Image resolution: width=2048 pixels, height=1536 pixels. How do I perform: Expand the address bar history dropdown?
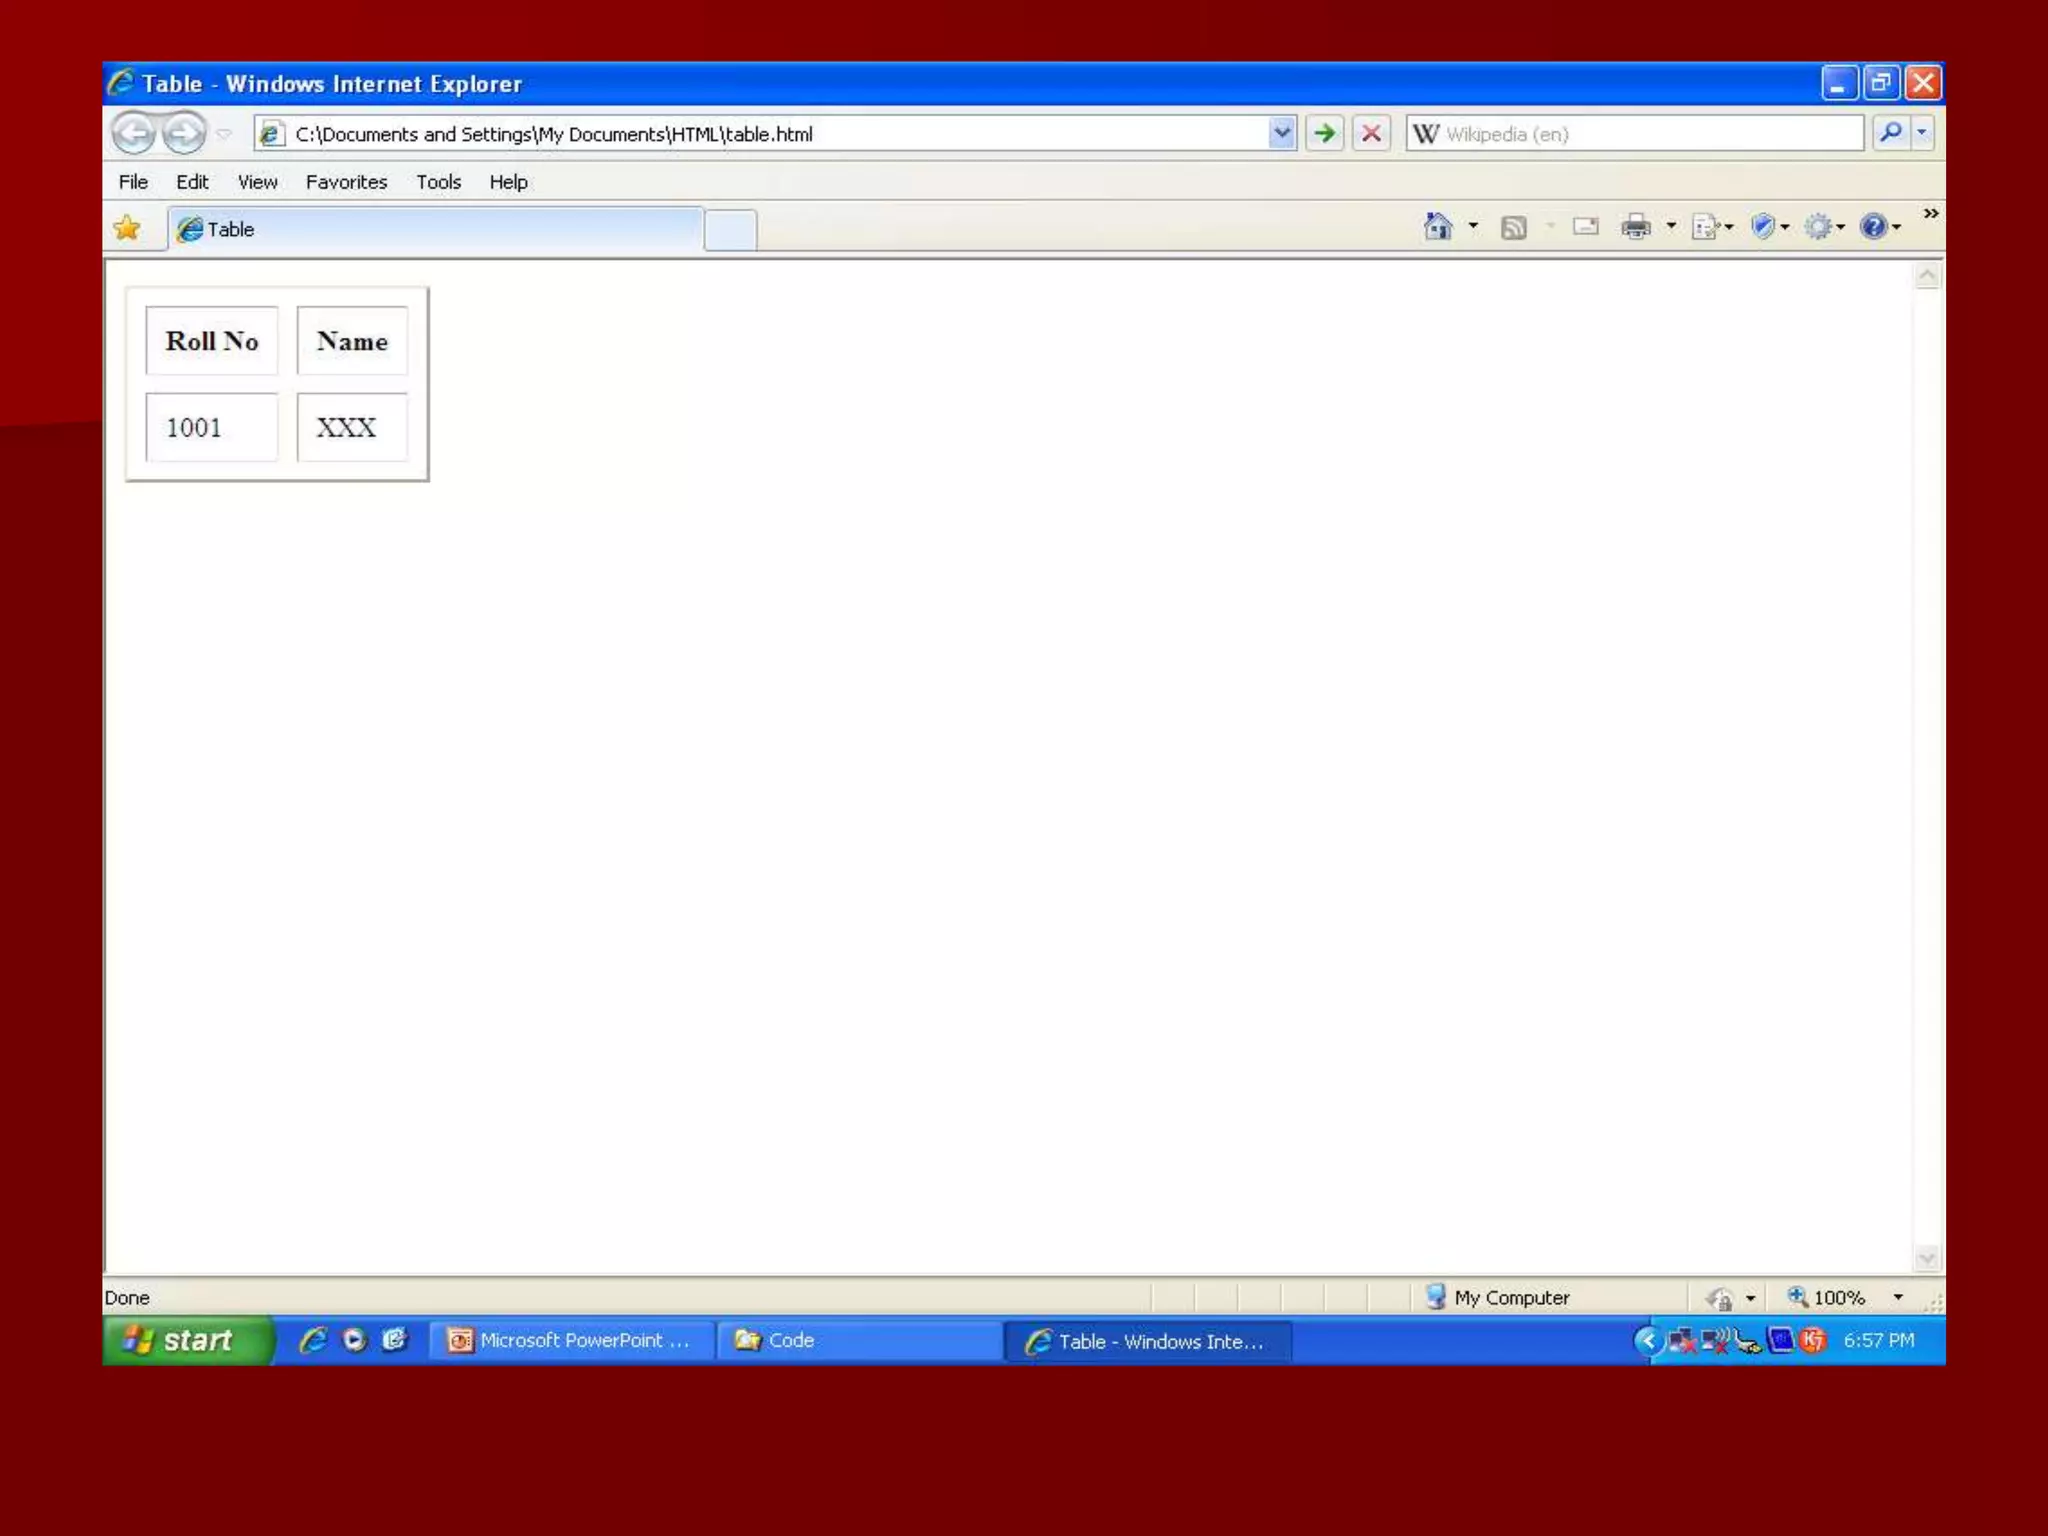click(x=1282, y=132)
